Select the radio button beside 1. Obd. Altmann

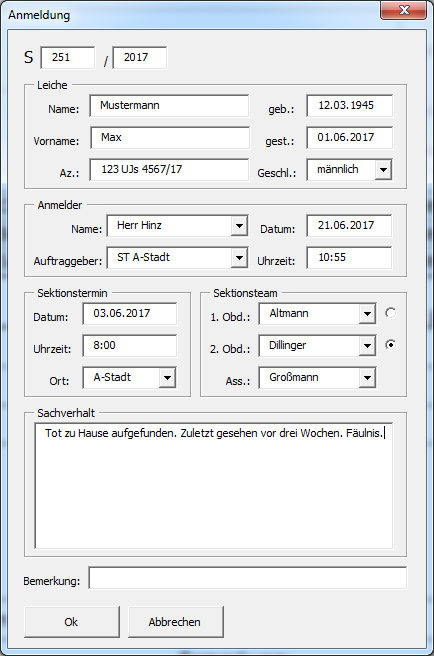pos(390,313)
